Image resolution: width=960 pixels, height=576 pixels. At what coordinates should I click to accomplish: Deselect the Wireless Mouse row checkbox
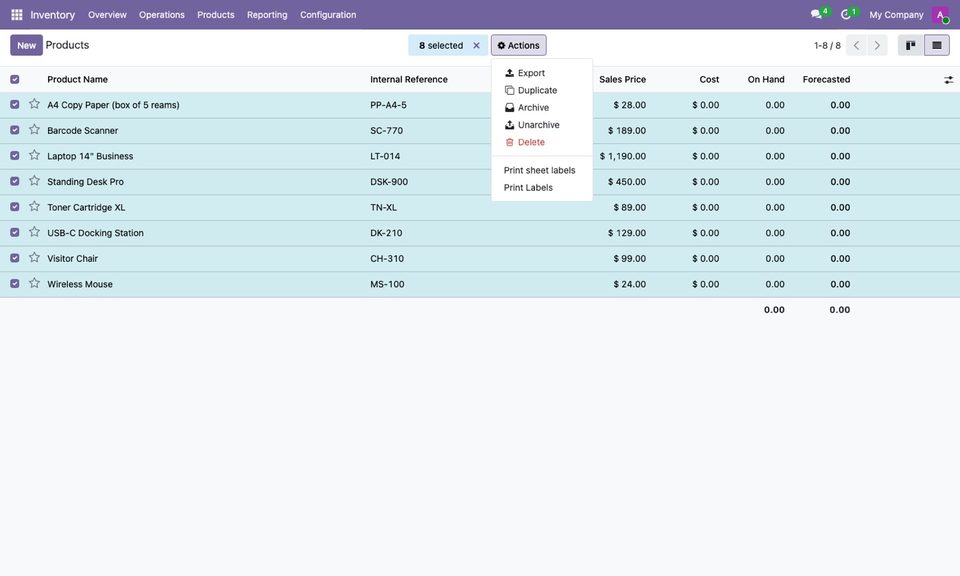(x=15, y=284)
